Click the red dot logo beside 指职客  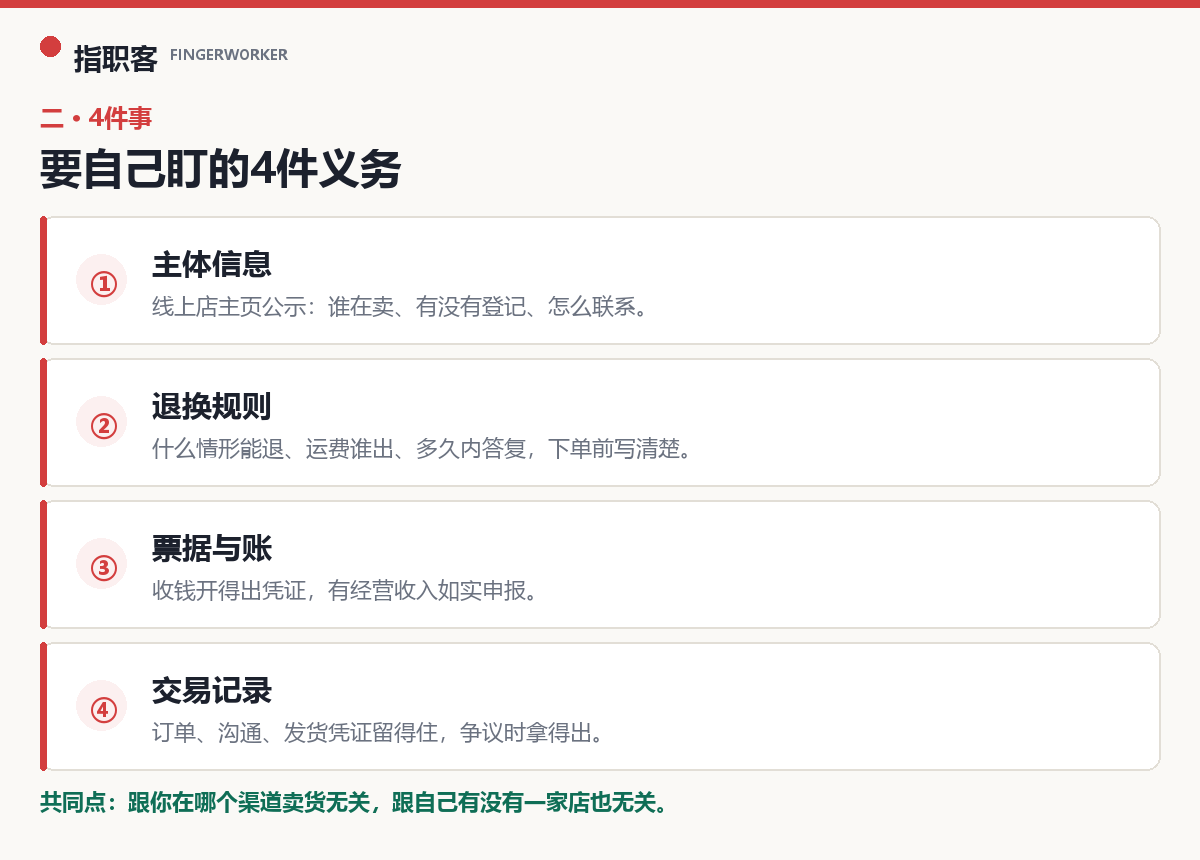51,47
